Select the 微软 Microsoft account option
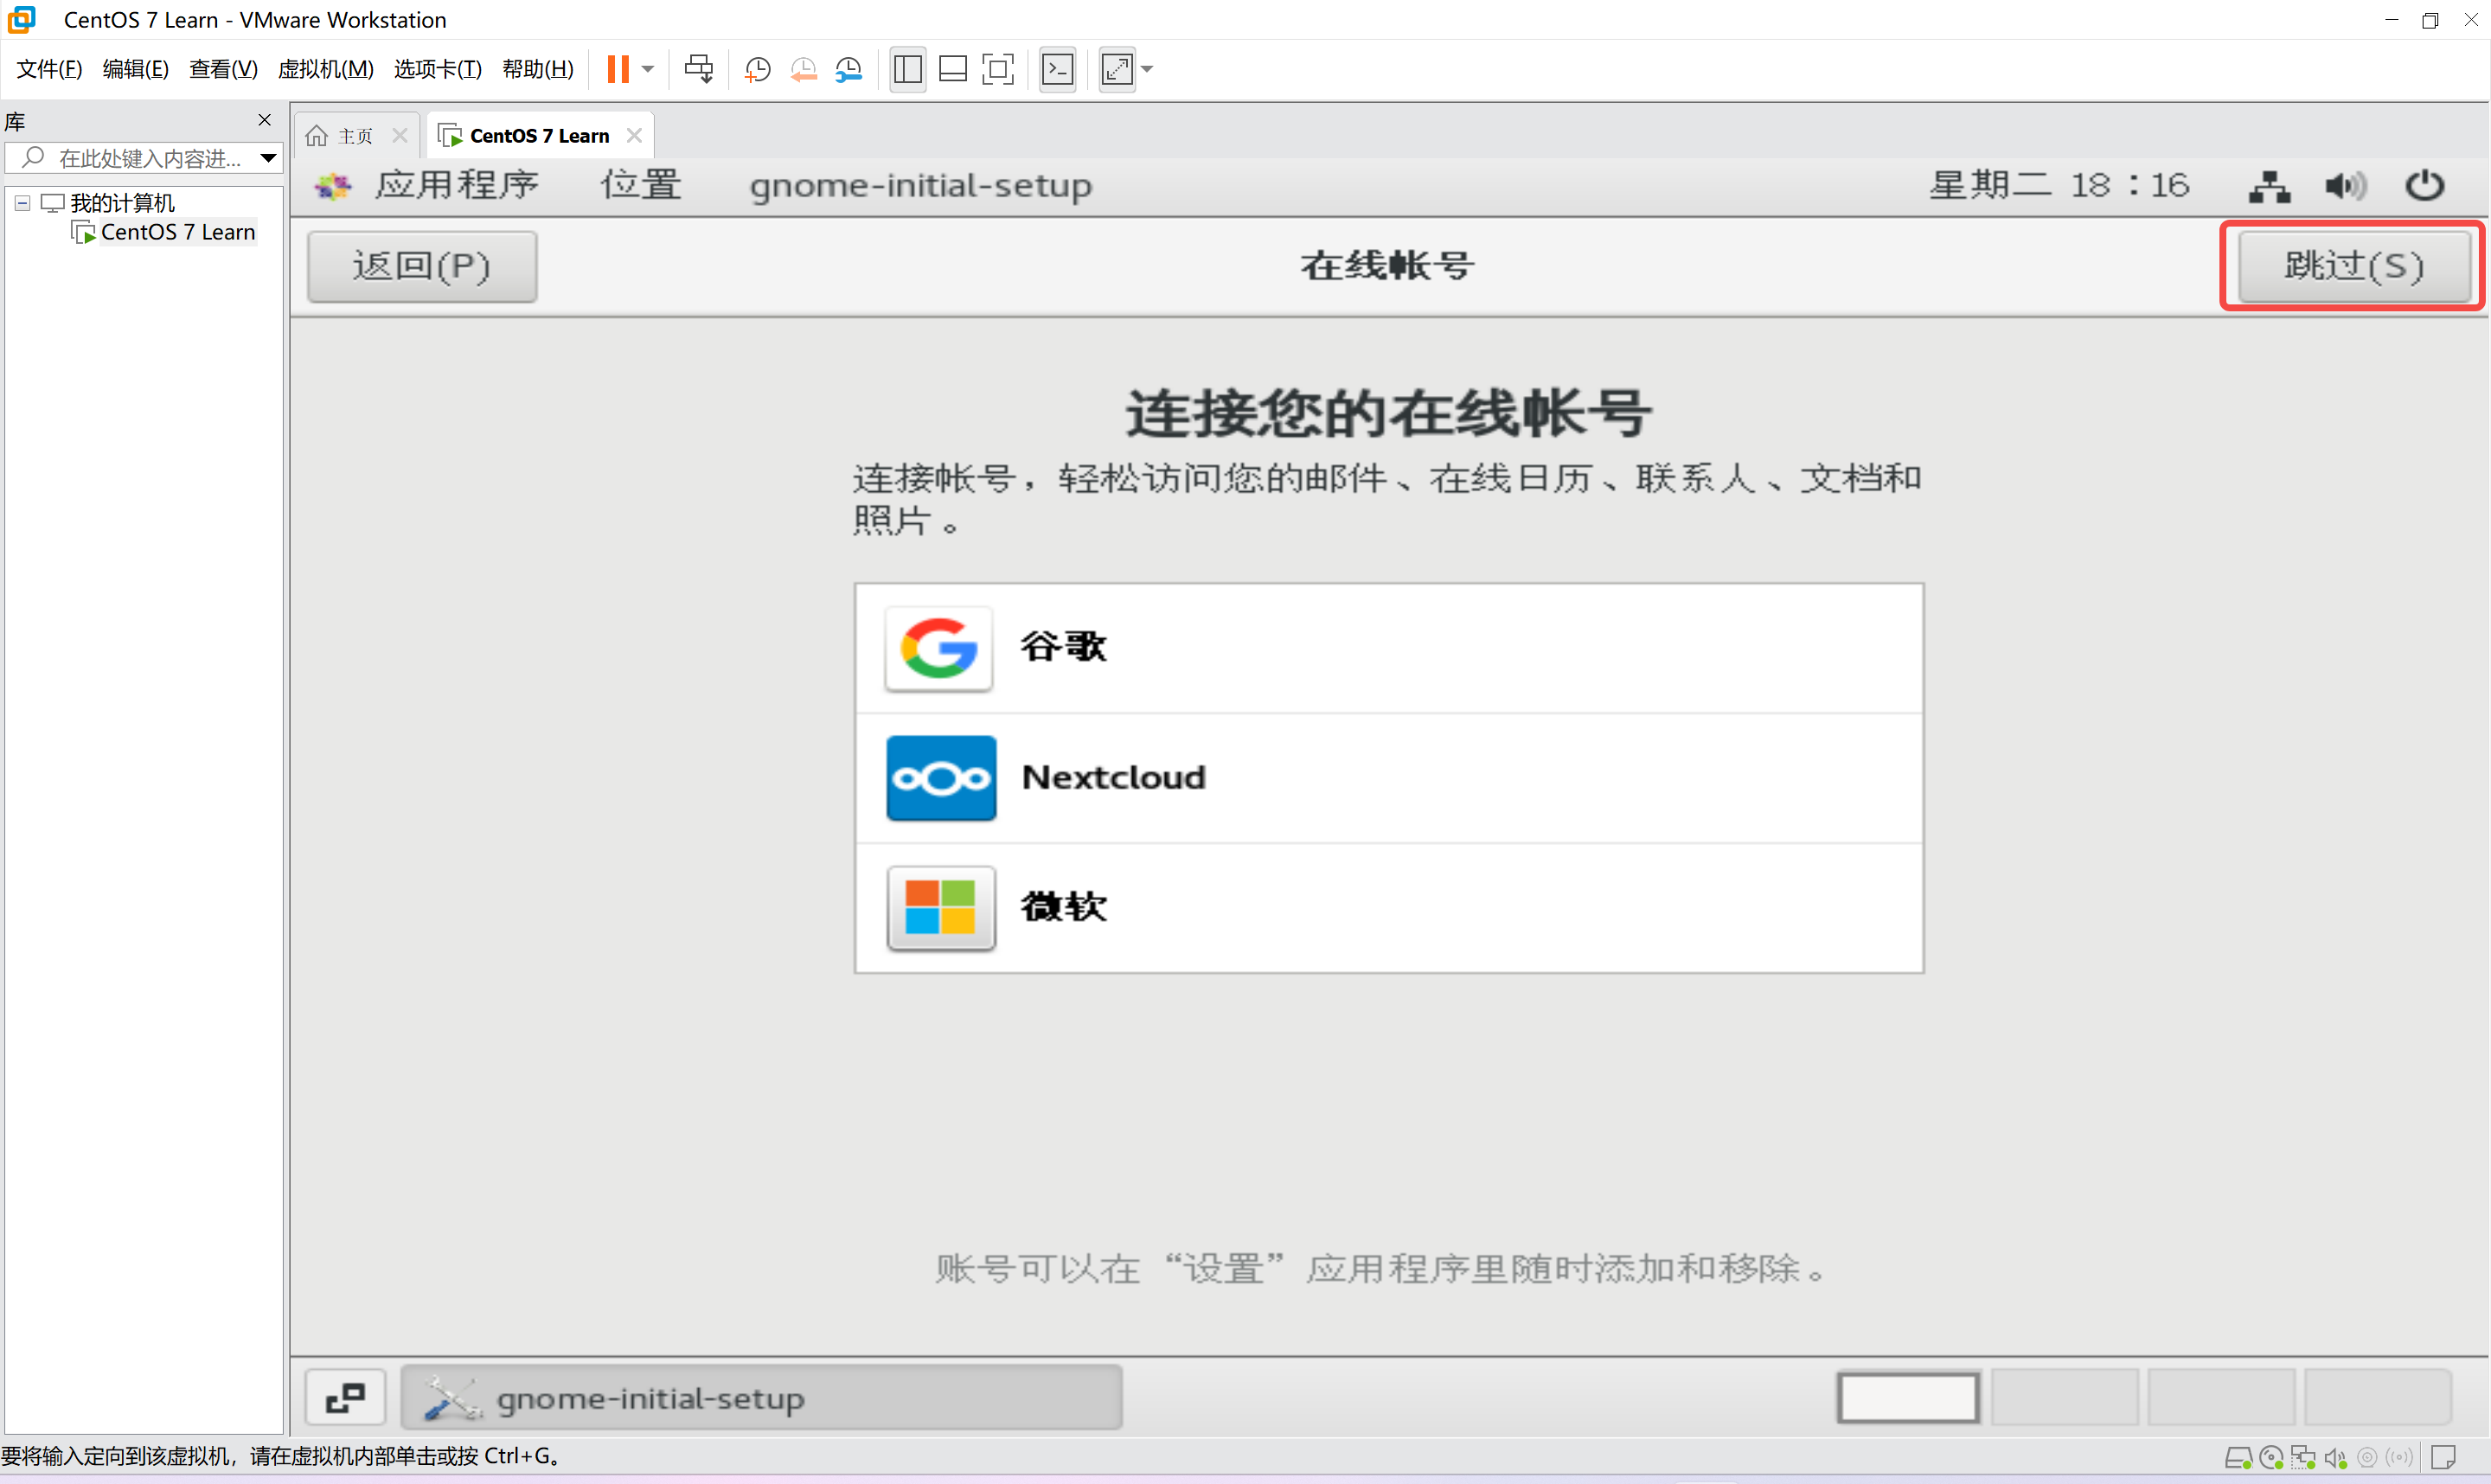2491x1484 pixels. pos(1388,908)
